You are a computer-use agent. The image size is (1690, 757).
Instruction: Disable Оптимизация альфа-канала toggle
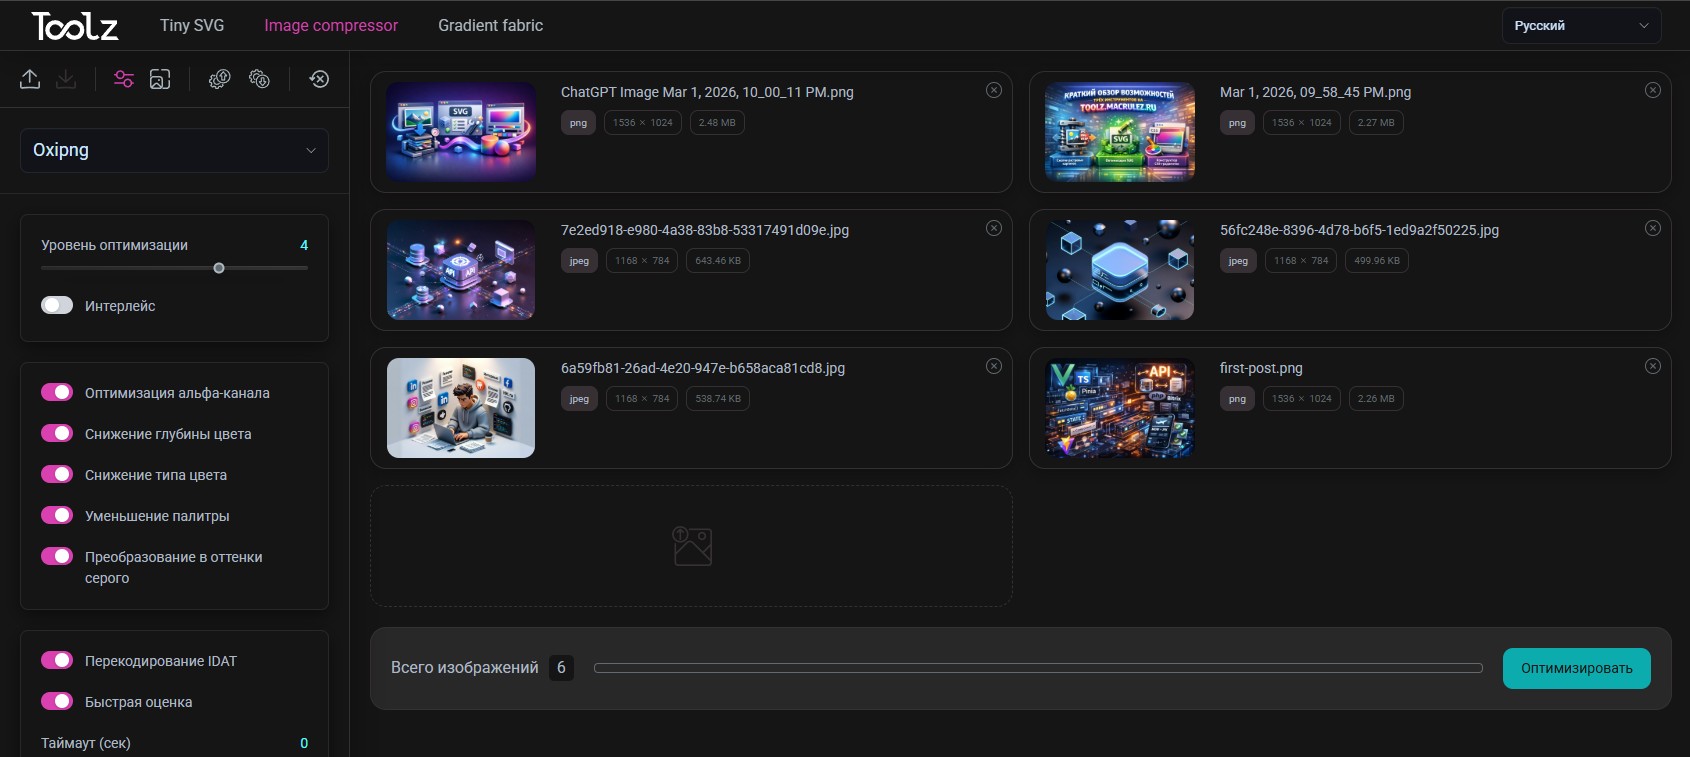57,392
